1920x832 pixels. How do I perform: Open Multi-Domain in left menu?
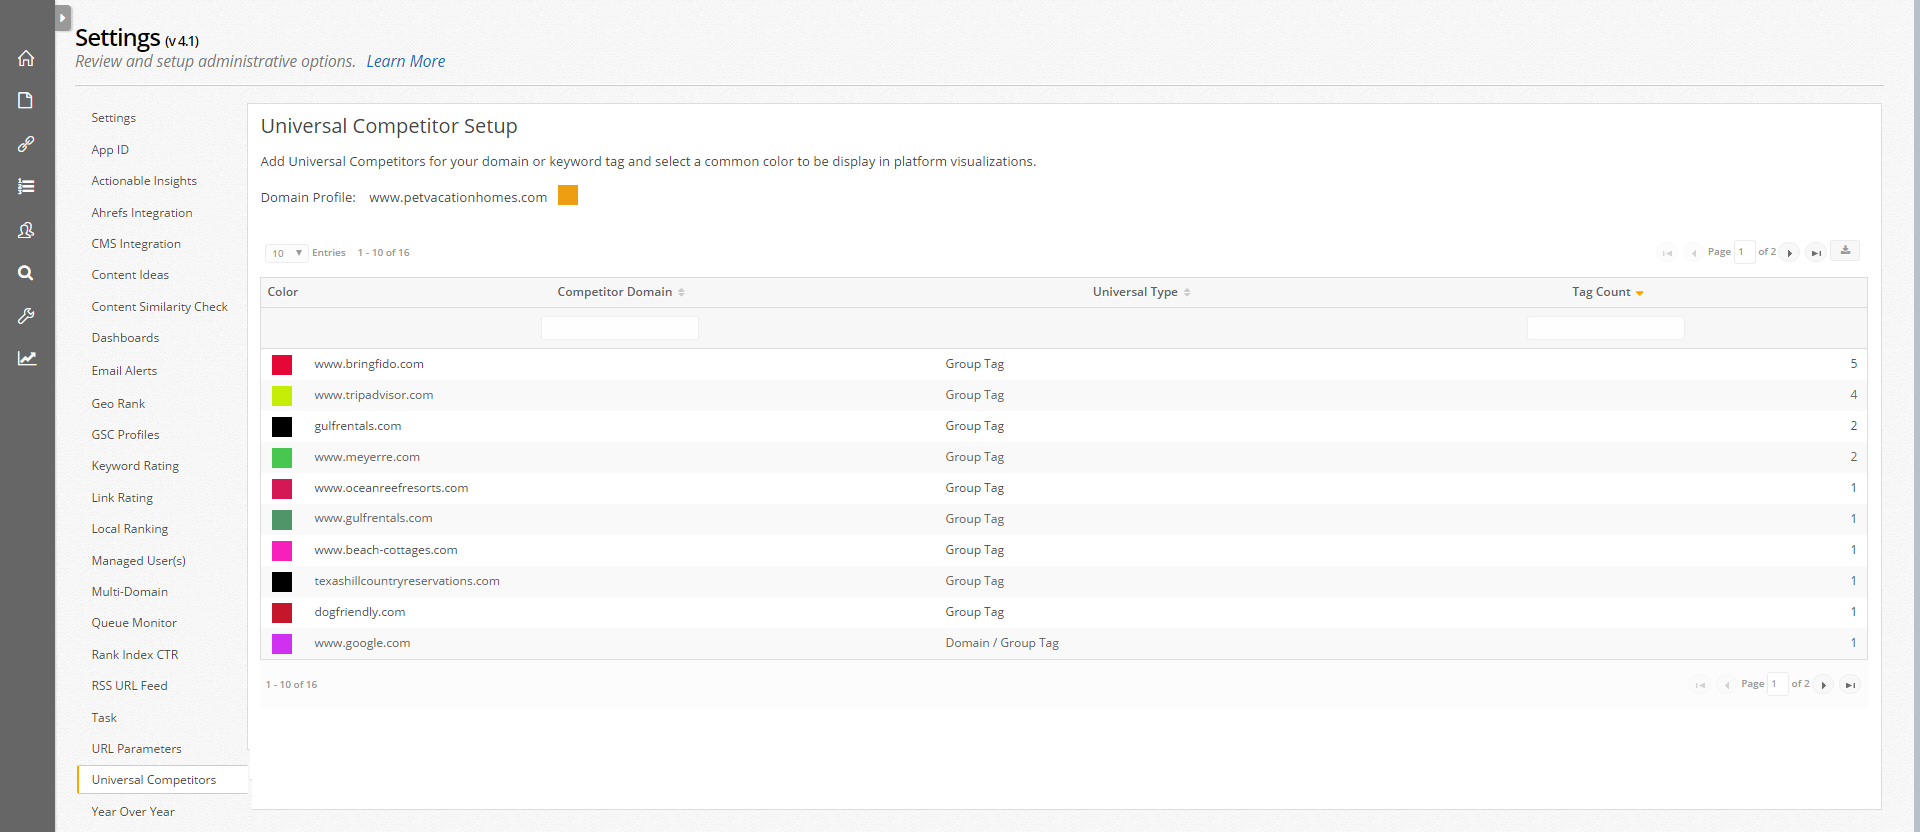coord(130,592)
